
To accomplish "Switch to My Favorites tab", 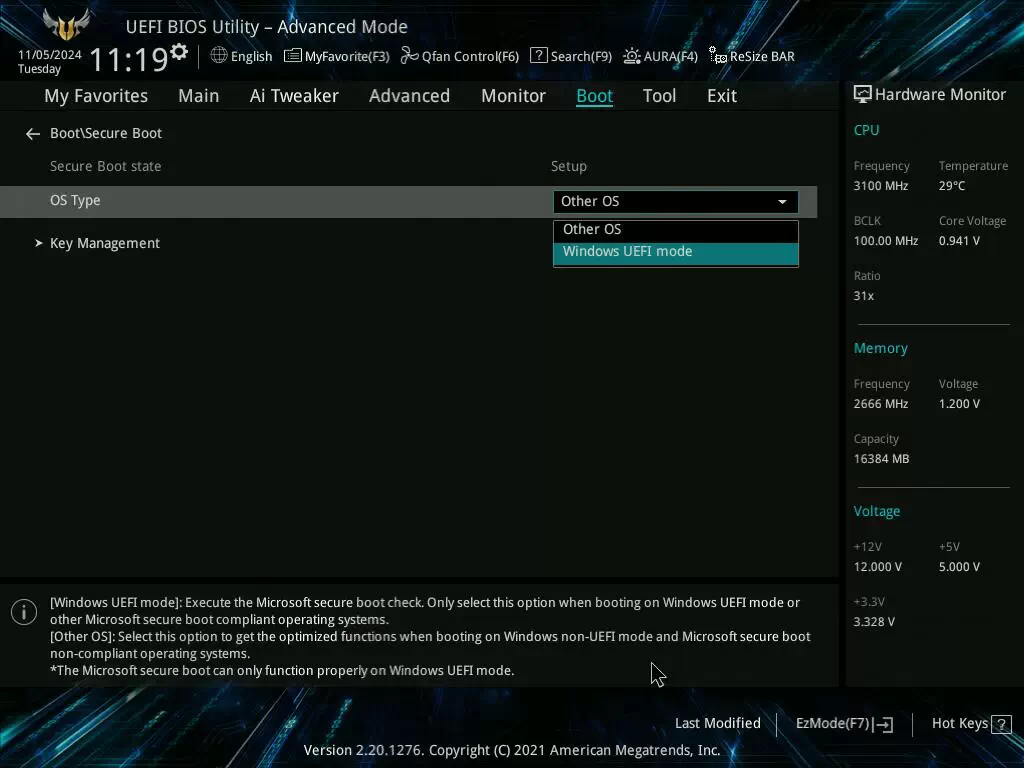I will click(96, 96).
